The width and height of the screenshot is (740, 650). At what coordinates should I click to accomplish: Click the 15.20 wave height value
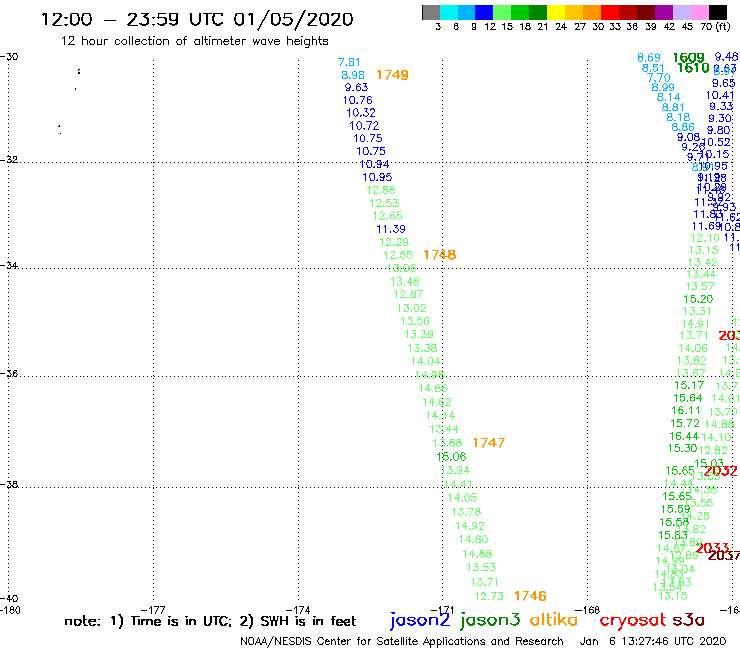698,299
